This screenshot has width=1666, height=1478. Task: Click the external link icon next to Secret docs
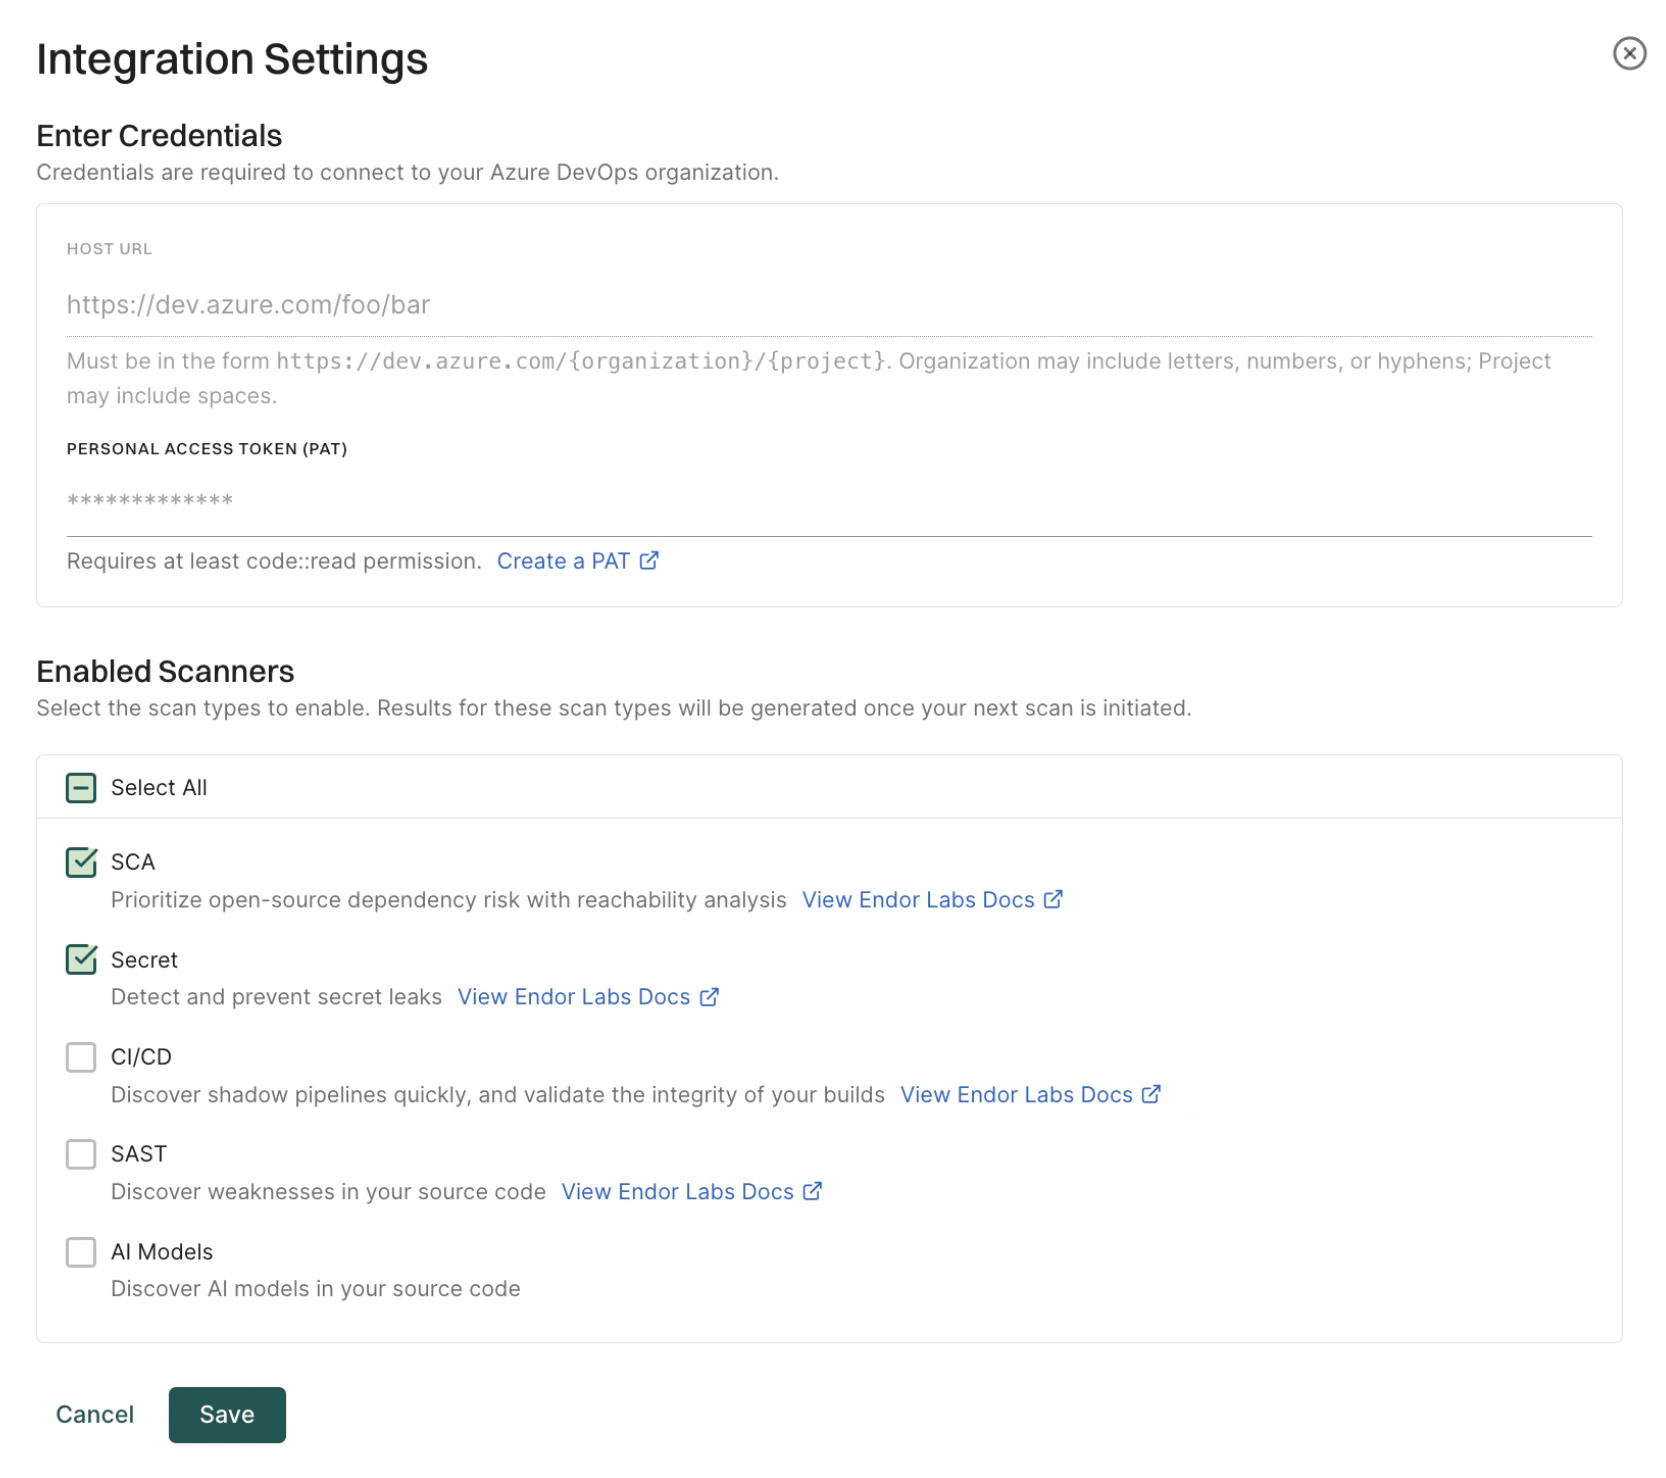pyautogui.click(x=710, y=996)
